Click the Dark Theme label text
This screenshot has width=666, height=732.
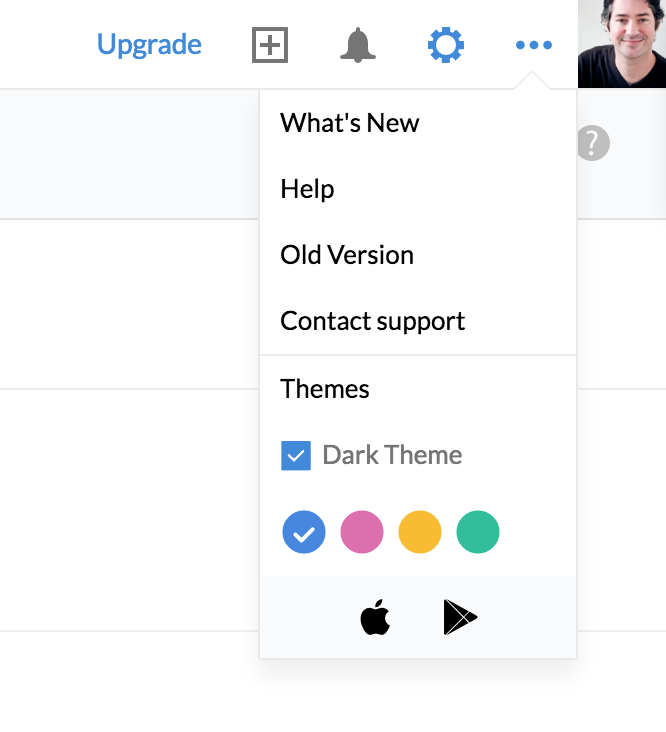(x=392, y=456)
